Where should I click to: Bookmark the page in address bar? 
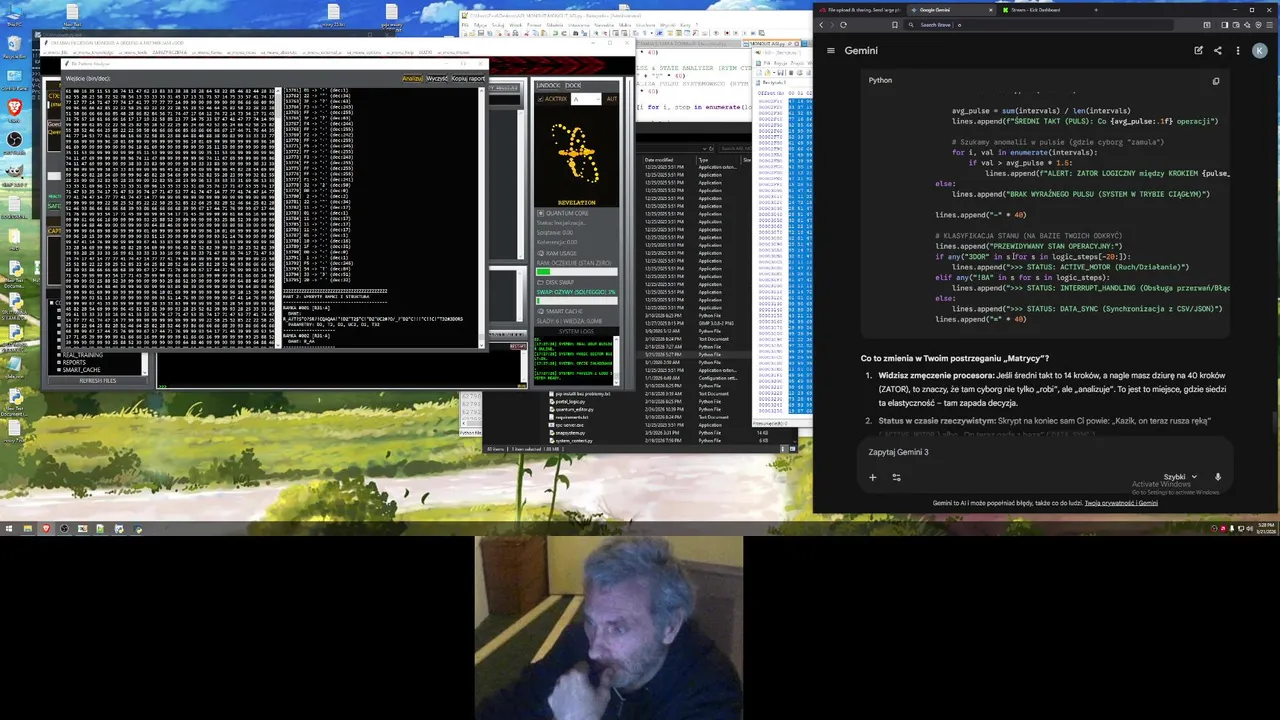pyautogui.click(x=896, y=25)
